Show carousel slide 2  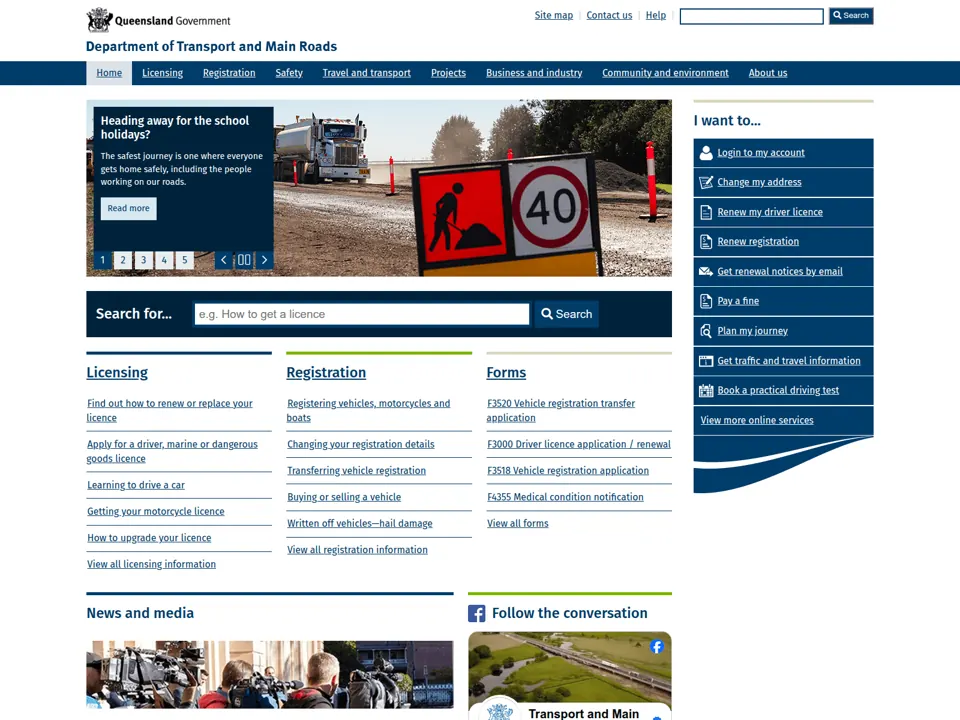(123, 260)
